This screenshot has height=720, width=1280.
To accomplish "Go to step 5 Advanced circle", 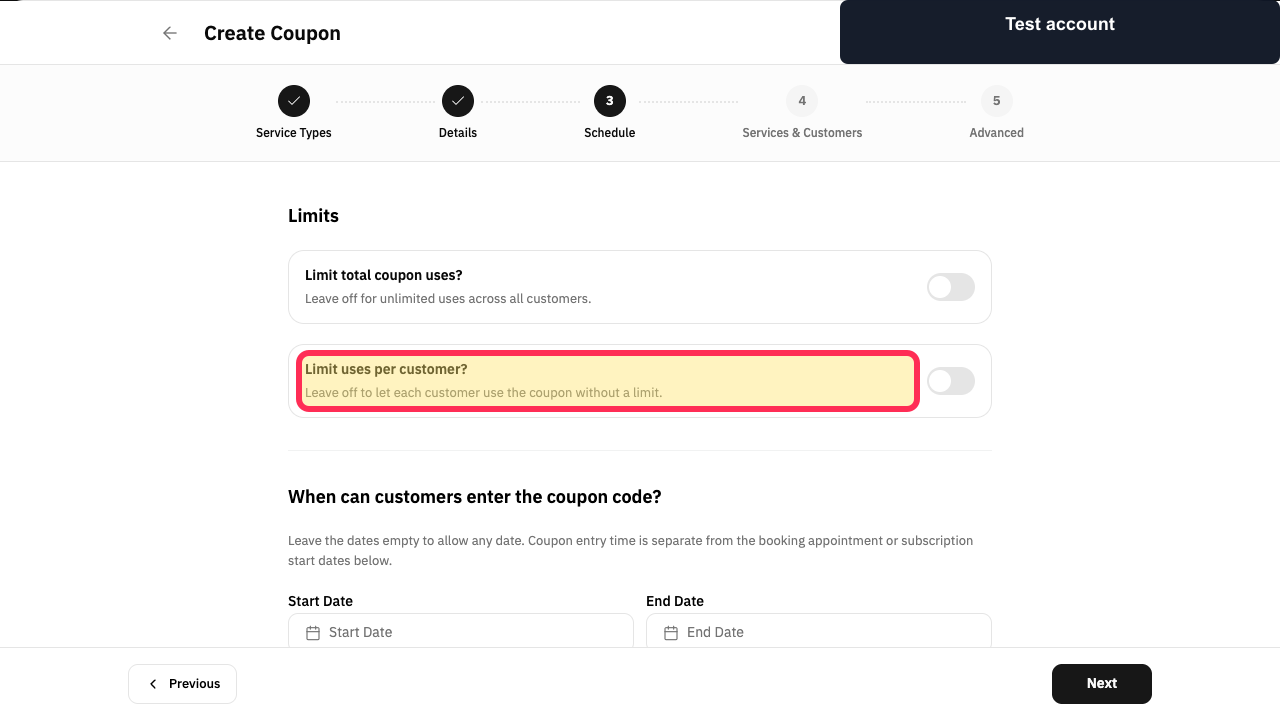I will click(997, 101).
